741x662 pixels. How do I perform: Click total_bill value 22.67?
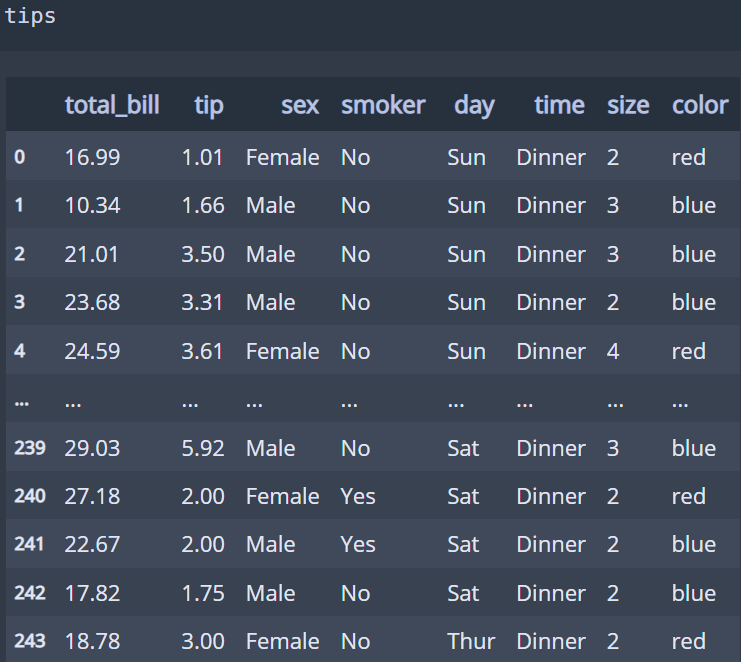92,544
